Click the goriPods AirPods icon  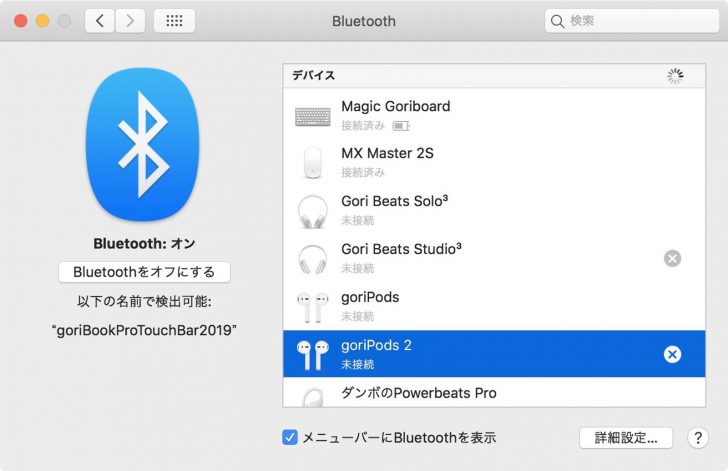(x=312, y=307)
